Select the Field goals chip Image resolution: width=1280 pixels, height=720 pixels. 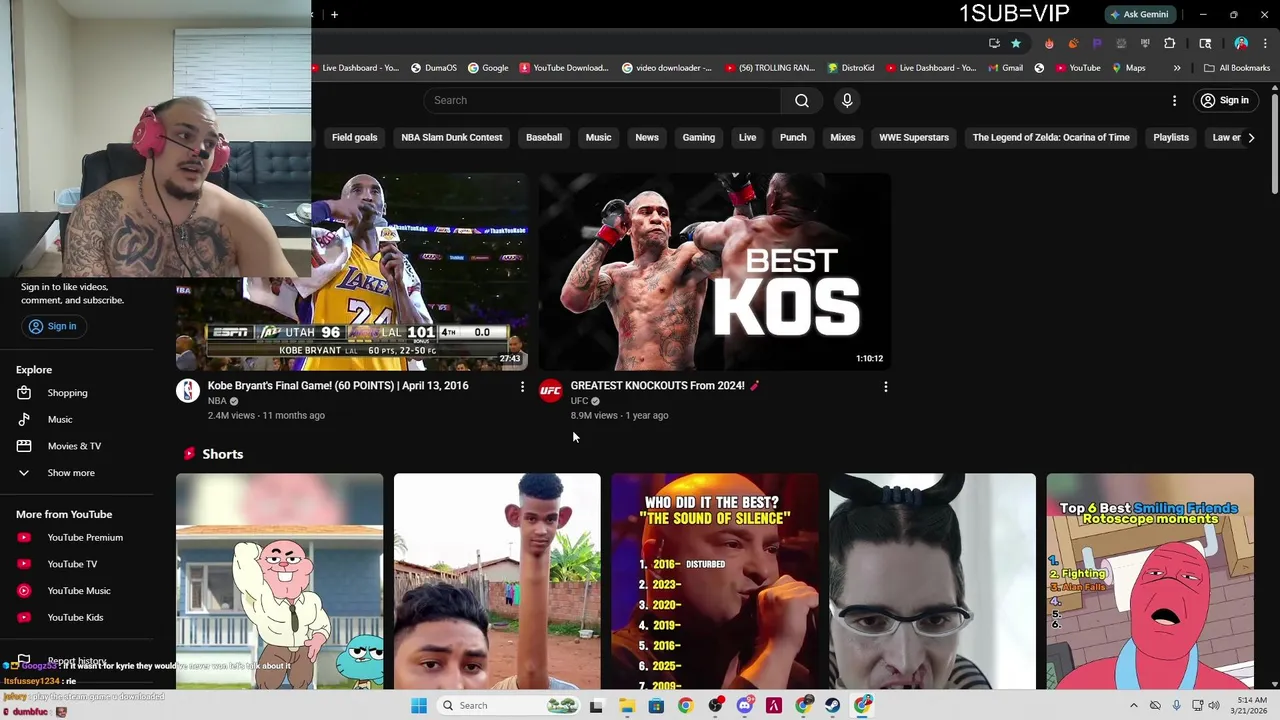click(355, 138)
